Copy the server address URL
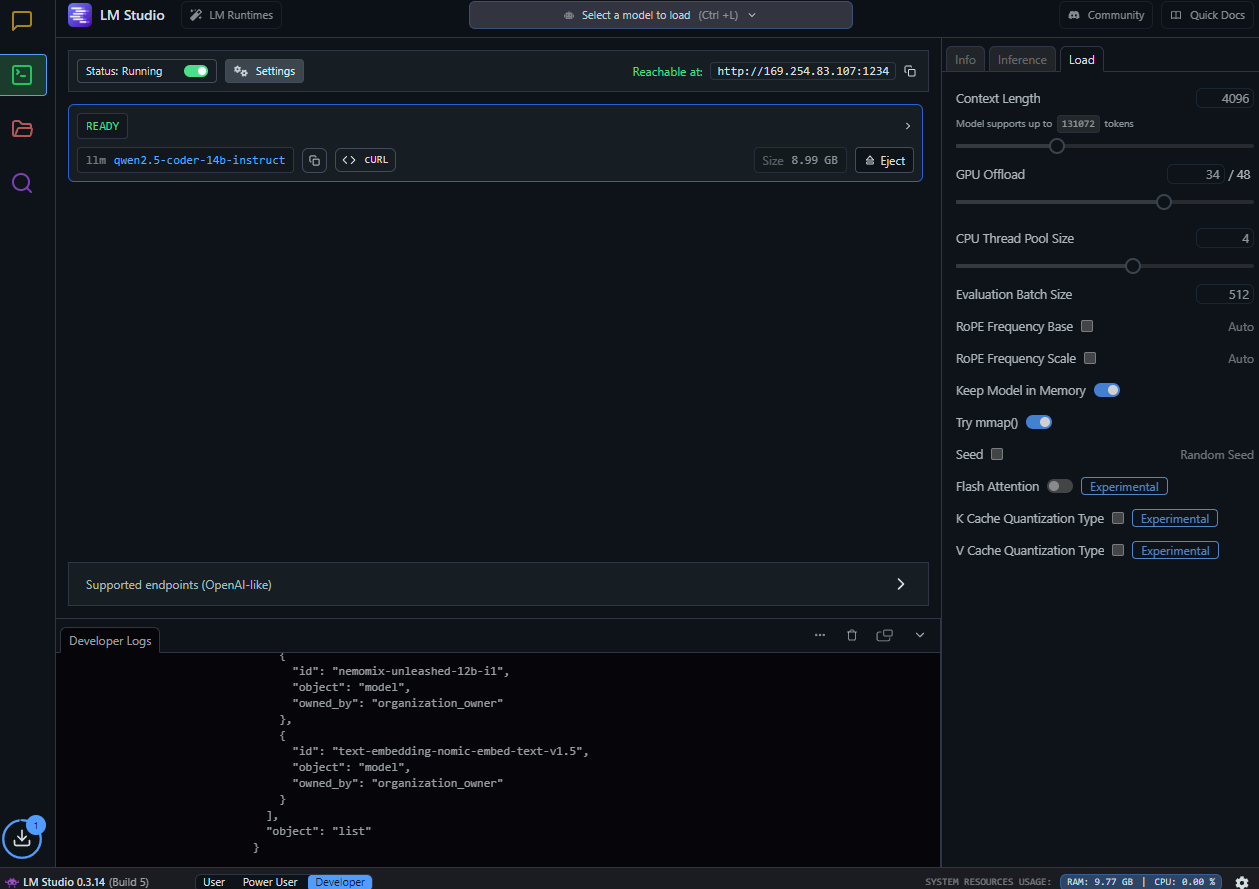The image size is (1259, 889). click(x=910, y=71)
